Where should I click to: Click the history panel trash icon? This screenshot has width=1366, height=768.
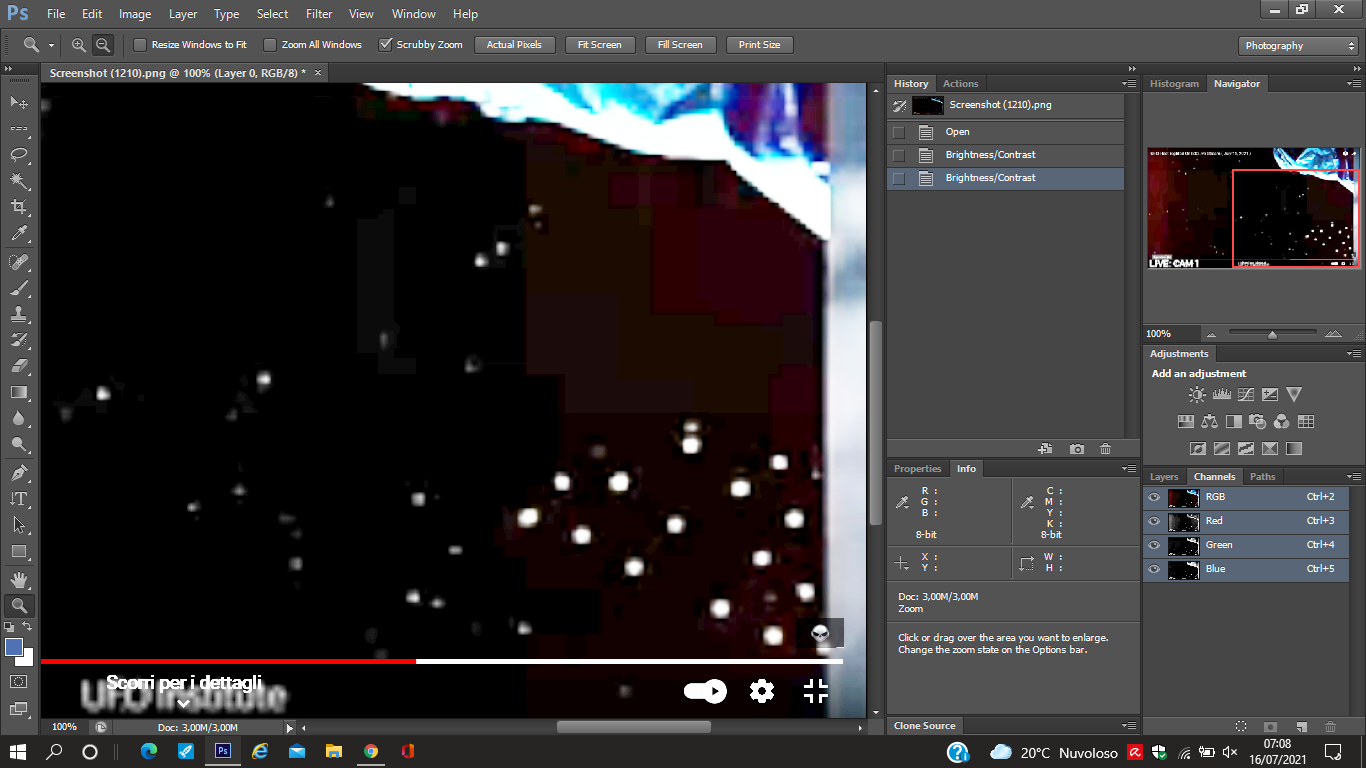(x=1105, y=450)
